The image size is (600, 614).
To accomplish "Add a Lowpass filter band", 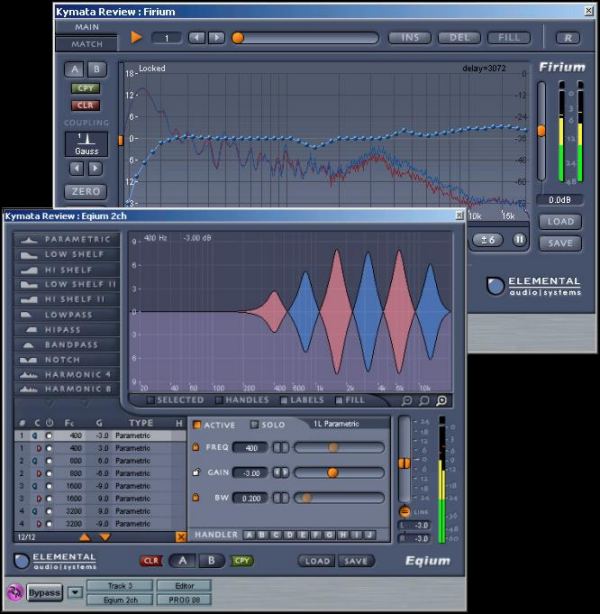I will 67,315.
